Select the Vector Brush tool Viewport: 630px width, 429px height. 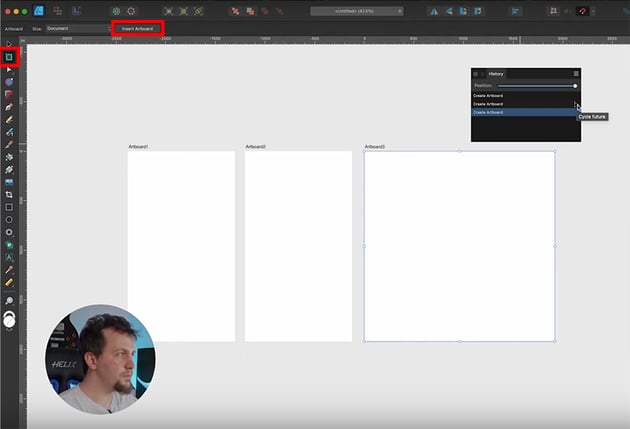(x=9, y=132)
